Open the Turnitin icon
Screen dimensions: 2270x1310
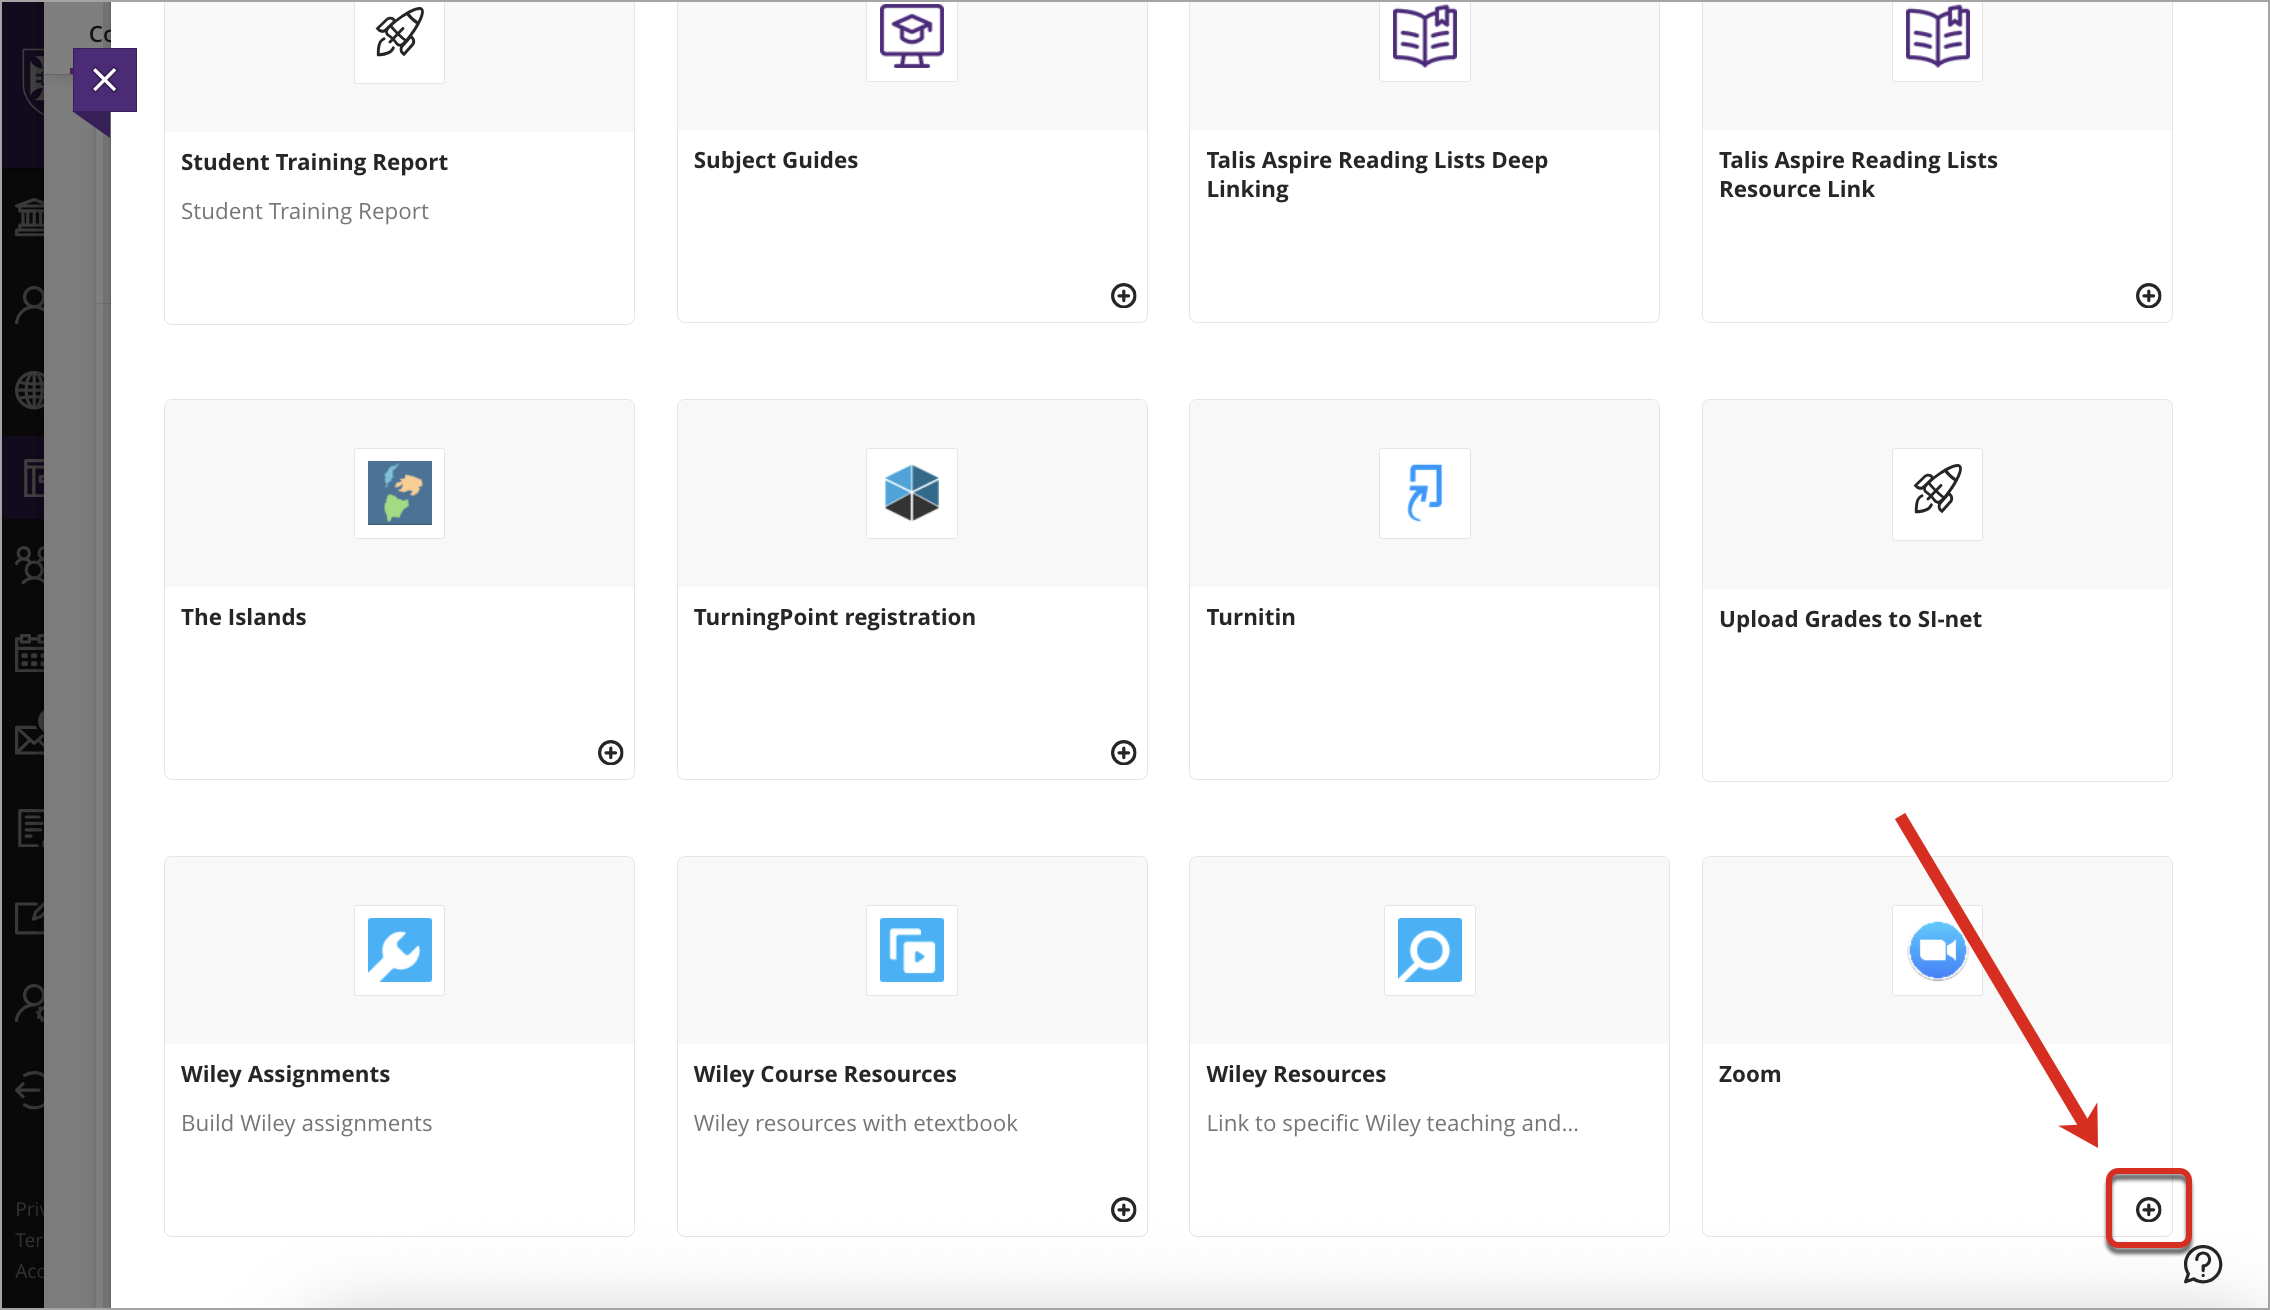pos(1425,493)
